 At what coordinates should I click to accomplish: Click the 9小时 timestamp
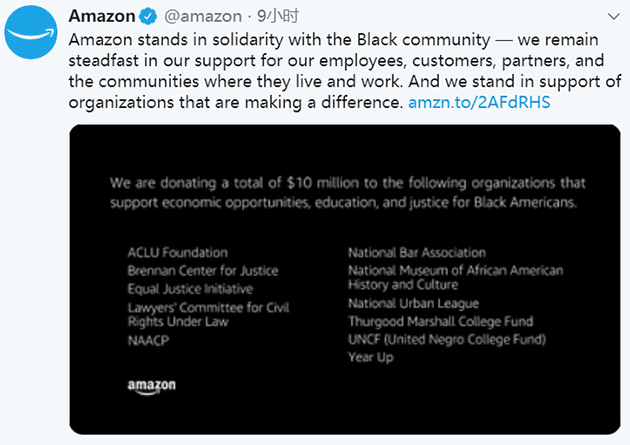(x=278, y=16)
